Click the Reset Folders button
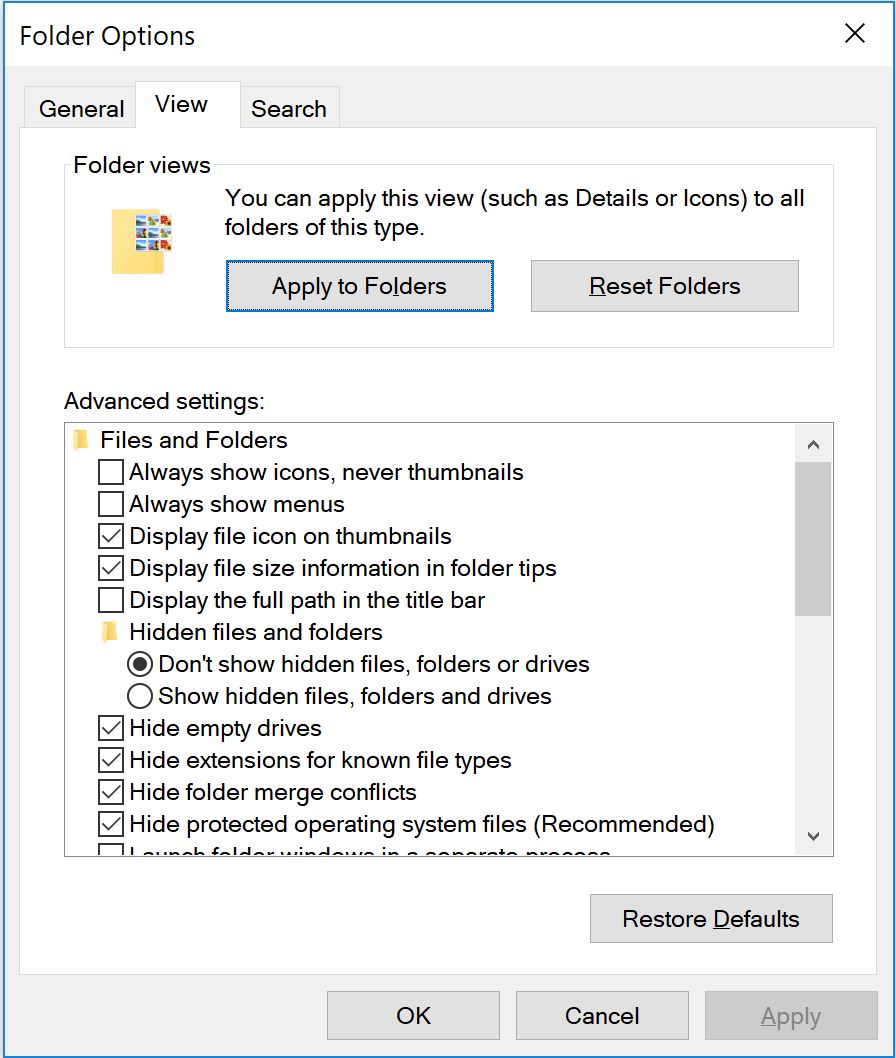Image resolution: width=896 pixels, height=1058 pixels. (x=665, y=286)
